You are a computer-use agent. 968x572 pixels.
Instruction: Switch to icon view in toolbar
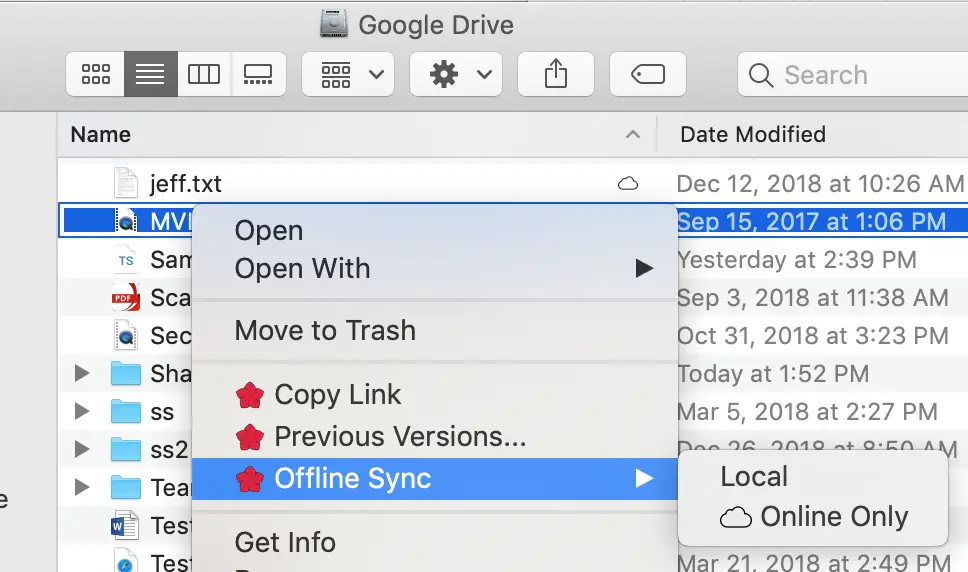[x=96, y=74]
